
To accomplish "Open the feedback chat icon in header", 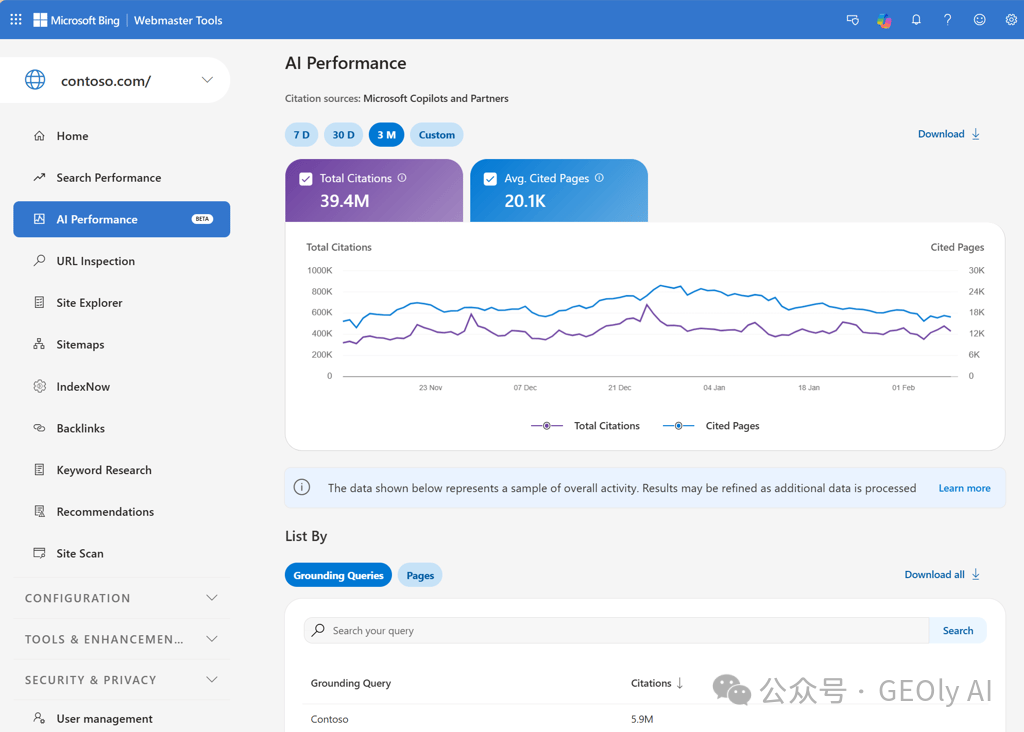I will (852, 20).
